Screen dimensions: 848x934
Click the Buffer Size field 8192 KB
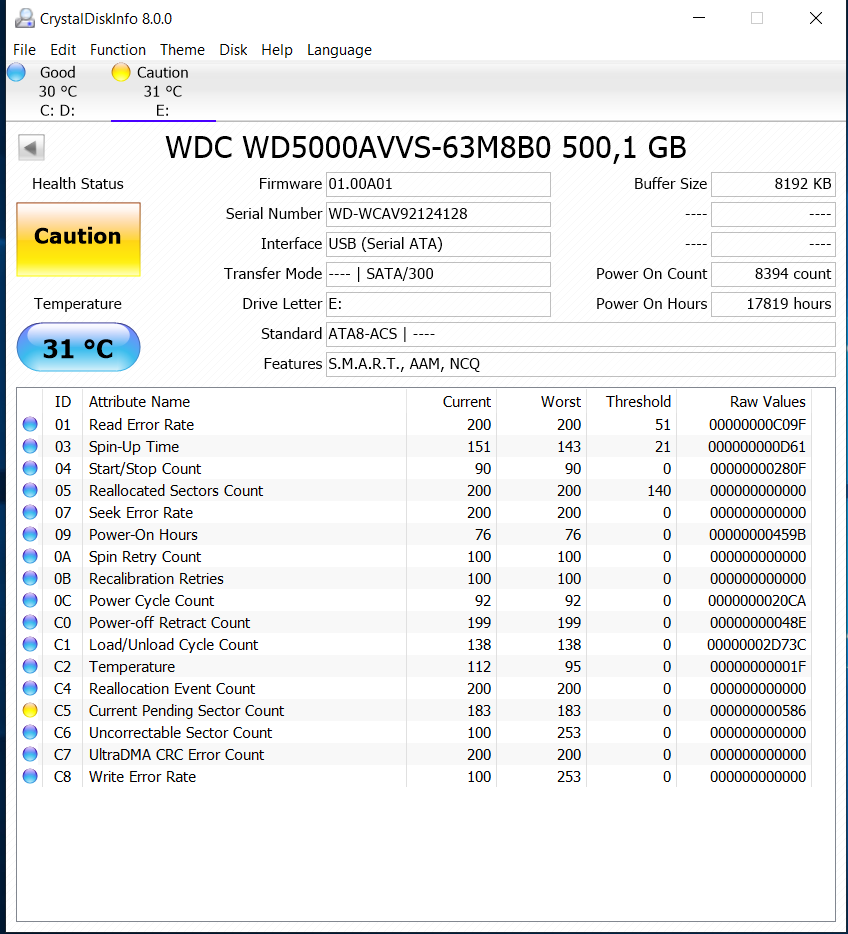pos(774,184)
